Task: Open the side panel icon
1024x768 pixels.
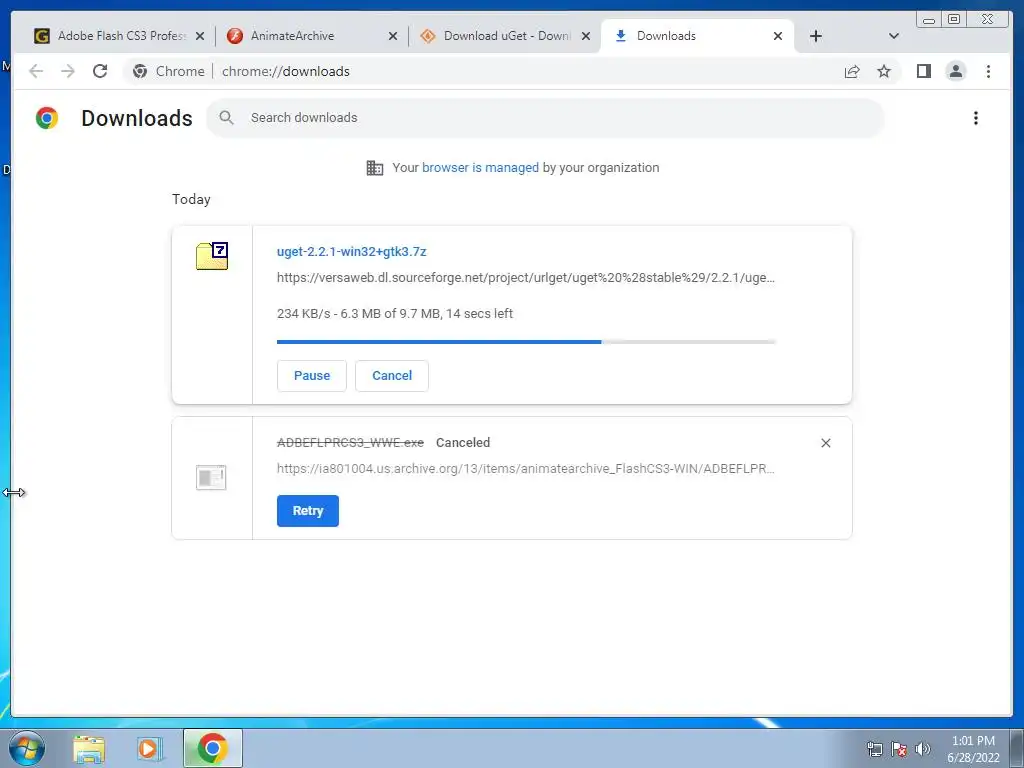Action: pos(923,71)
